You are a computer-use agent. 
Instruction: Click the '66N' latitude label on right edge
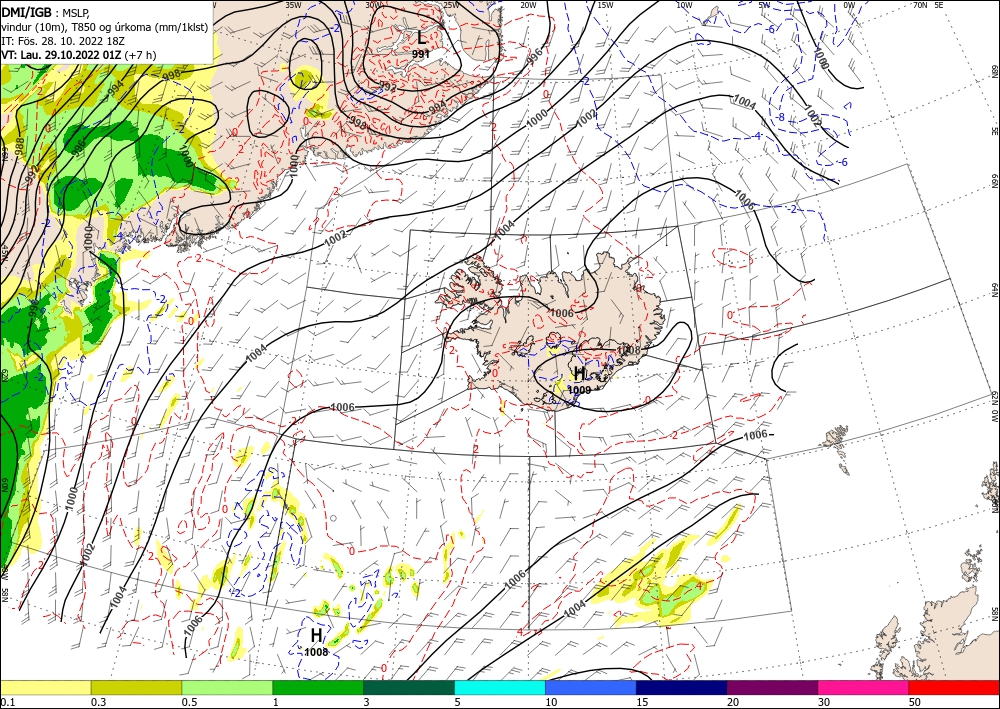tap(995, 182)
